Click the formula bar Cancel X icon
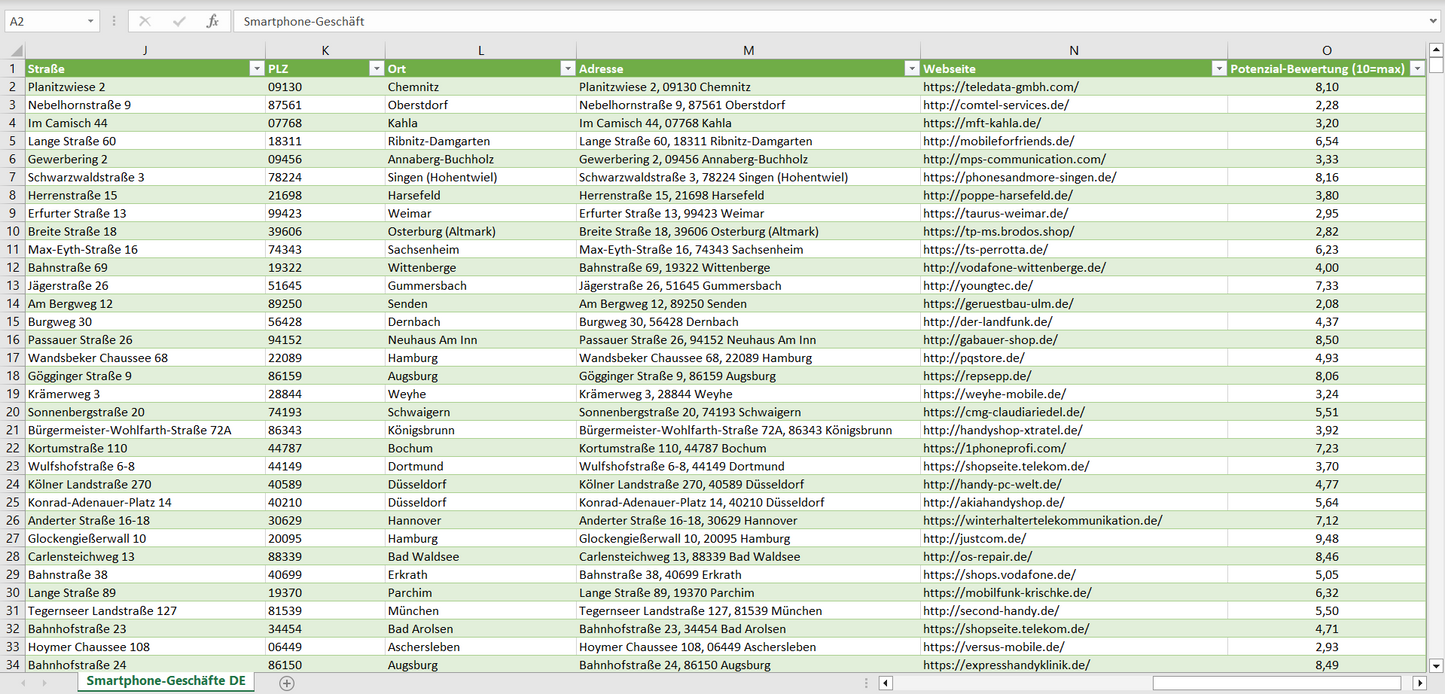This screenshot has width=1445, height=694. [x=145, y=21]
